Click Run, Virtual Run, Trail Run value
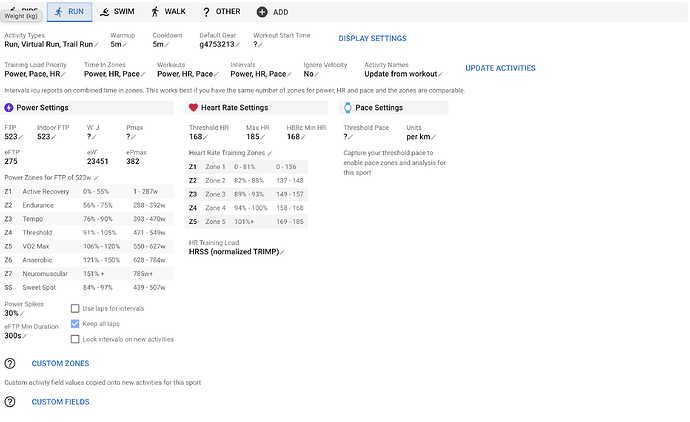 click(48, 44)
